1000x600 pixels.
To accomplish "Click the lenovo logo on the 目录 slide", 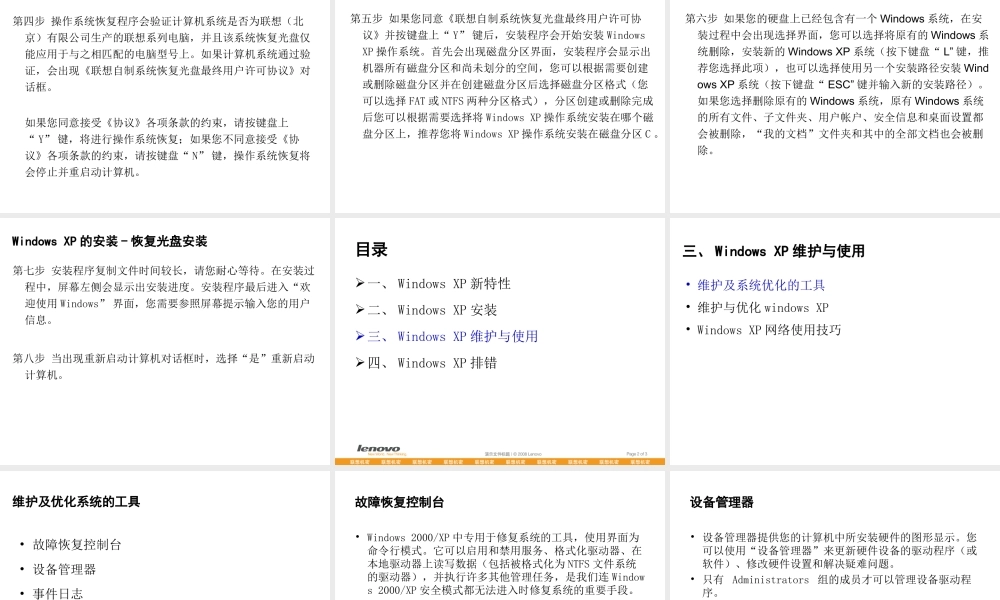I will coord(378,449).
